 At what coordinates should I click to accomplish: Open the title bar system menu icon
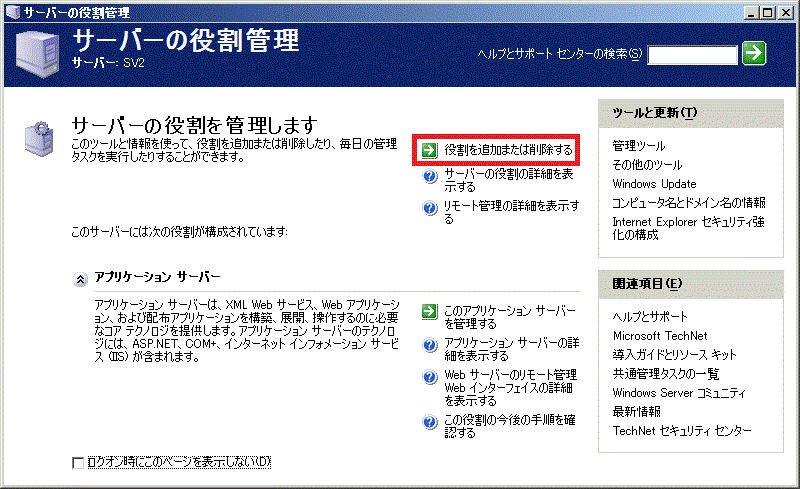click(11, 10)
